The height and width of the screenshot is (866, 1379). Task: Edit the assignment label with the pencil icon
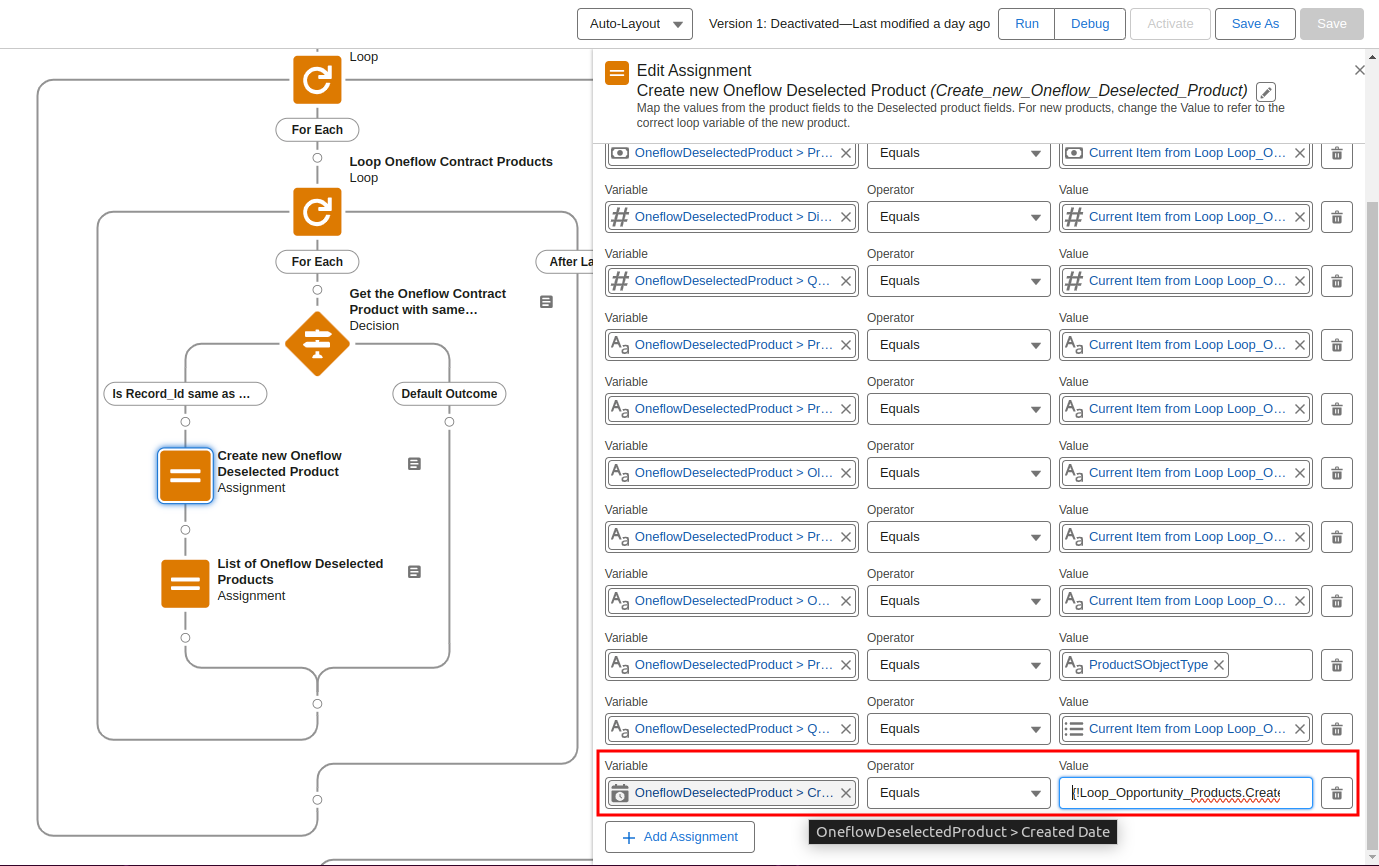tap(1266, 92)
